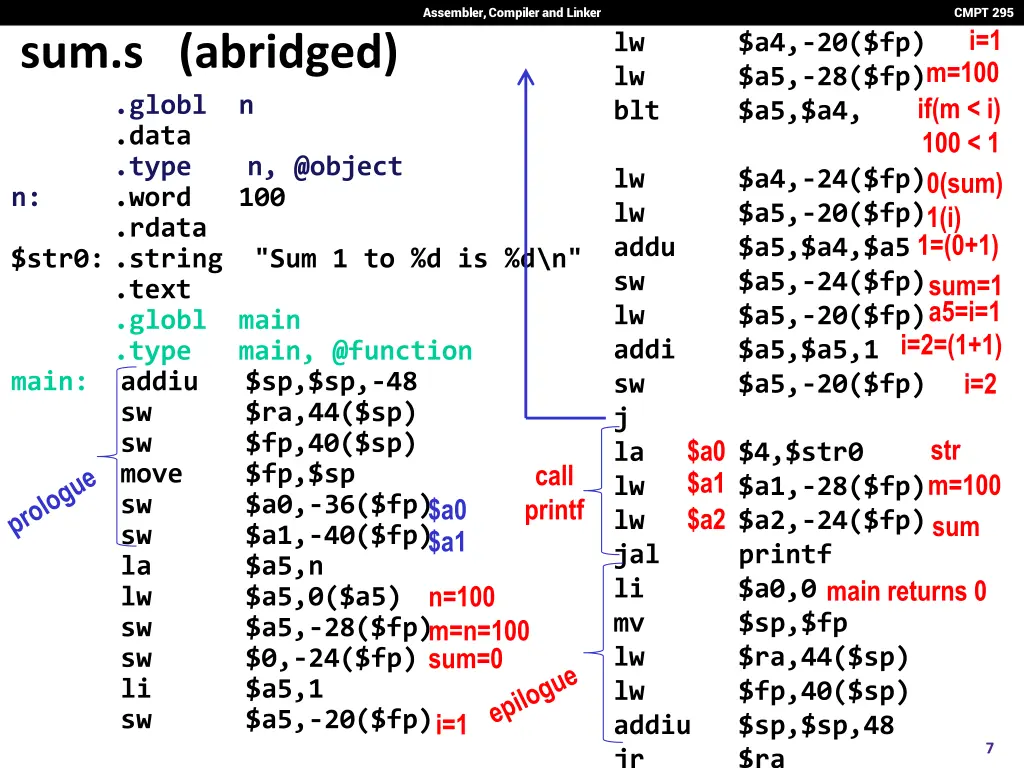Click the string "Sum 1 to %d is %d\n"
This screenshot has height=768, width=1024.
[418, 259]
